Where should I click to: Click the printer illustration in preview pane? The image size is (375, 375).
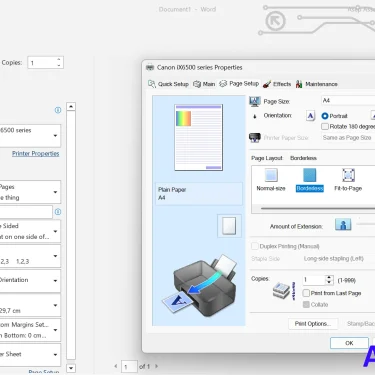click(200, 286)
